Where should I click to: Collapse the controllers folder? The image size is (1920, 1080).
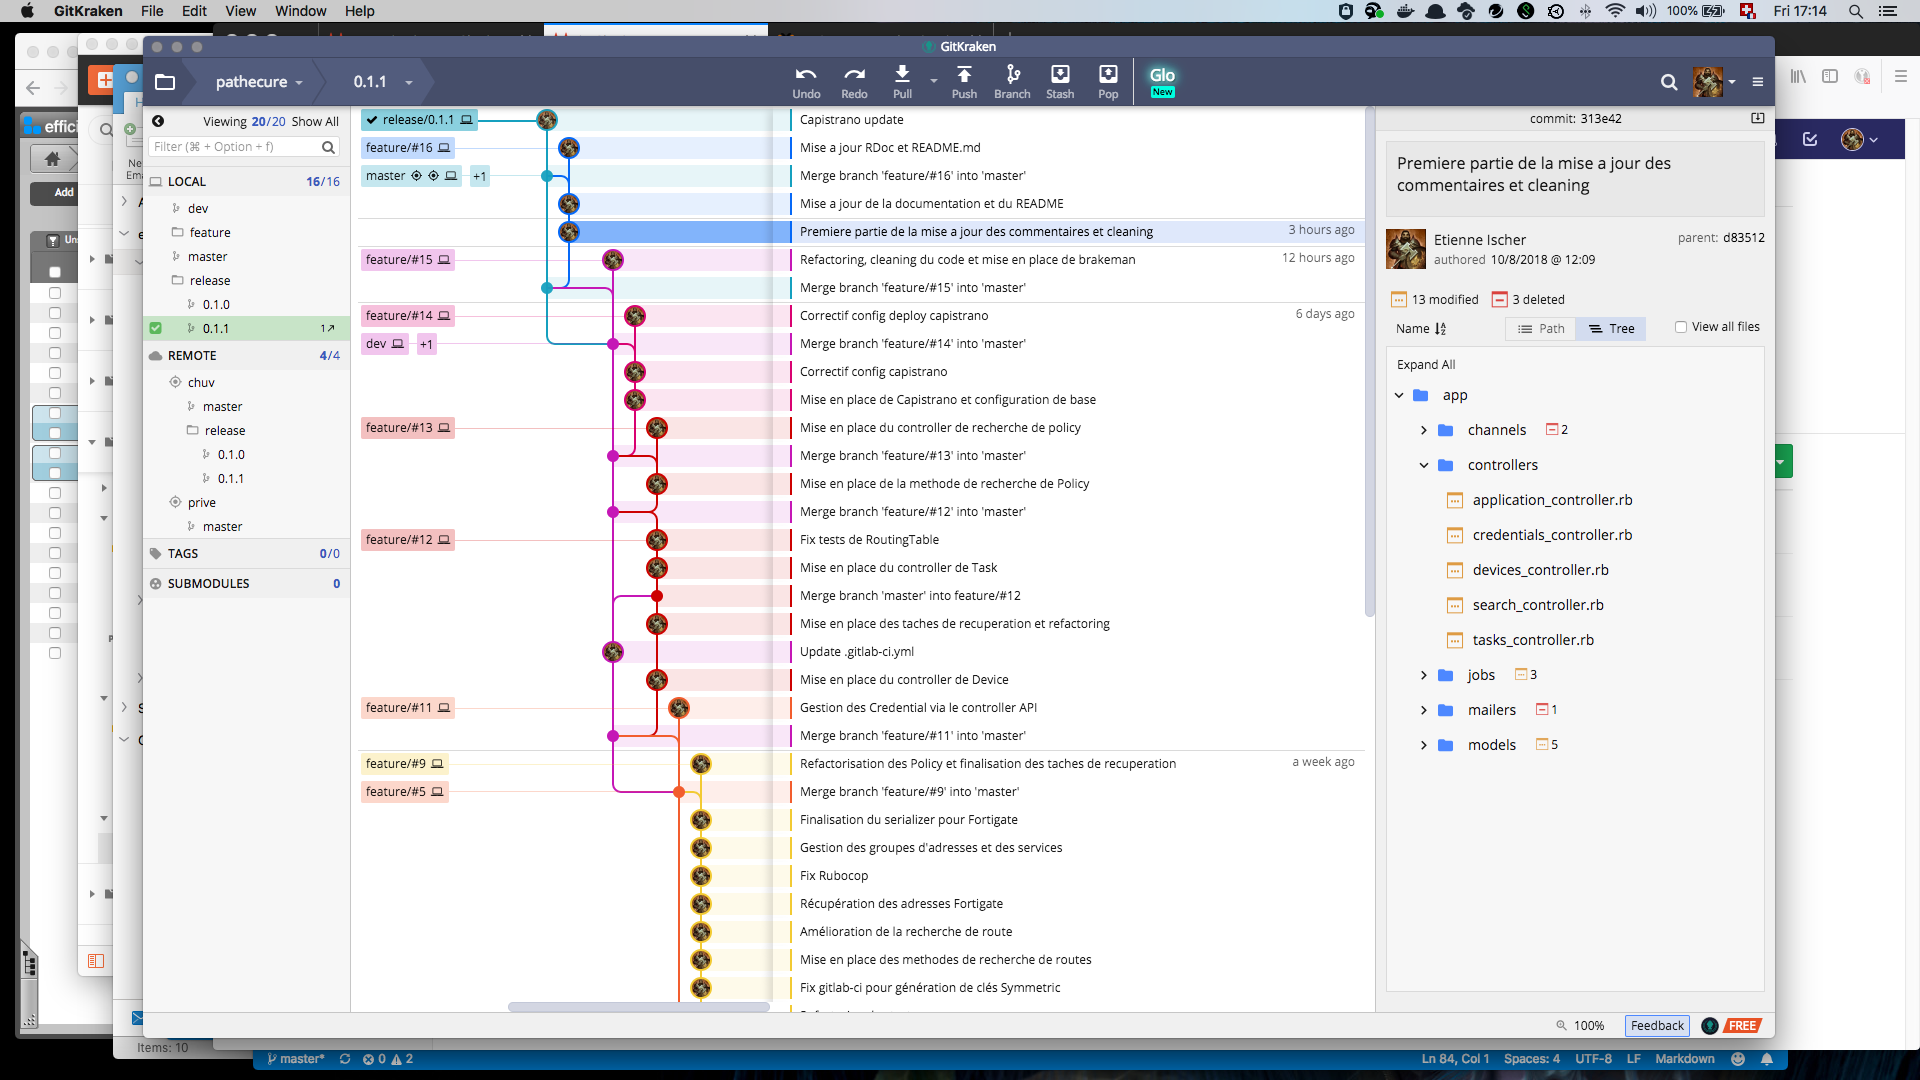(1424, 465)
